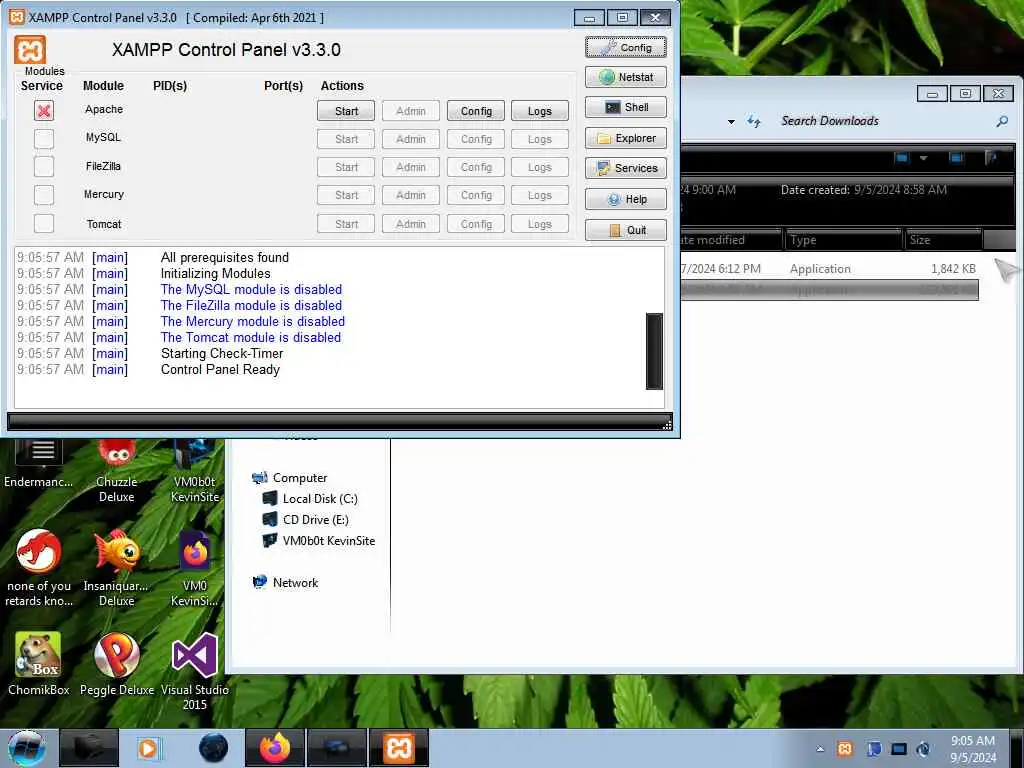This screenshot has width=1024, height=768.
Task: Click the Chuzzle Deluxe desktop icon
Action: [x=117, y=470]
